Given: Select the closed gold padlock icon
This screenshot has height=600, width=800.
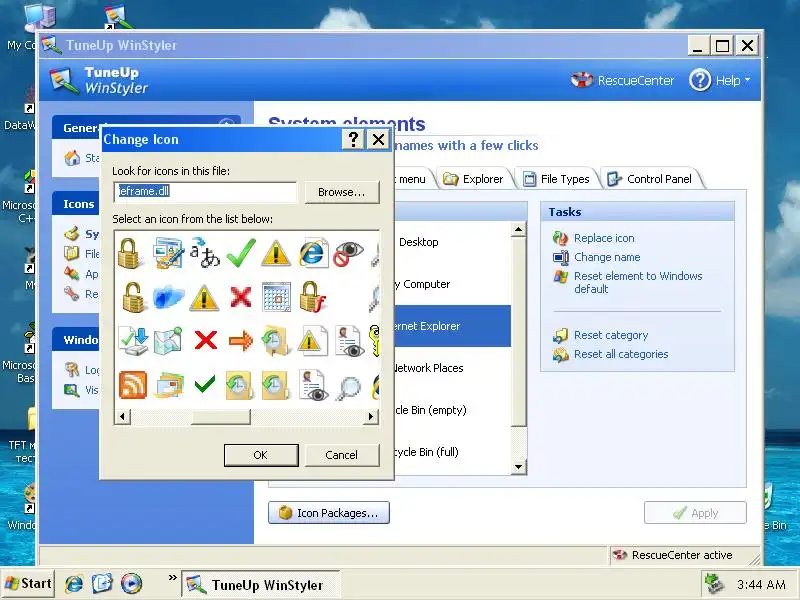Looking at the screenshot, I should [x=131, y=253].
